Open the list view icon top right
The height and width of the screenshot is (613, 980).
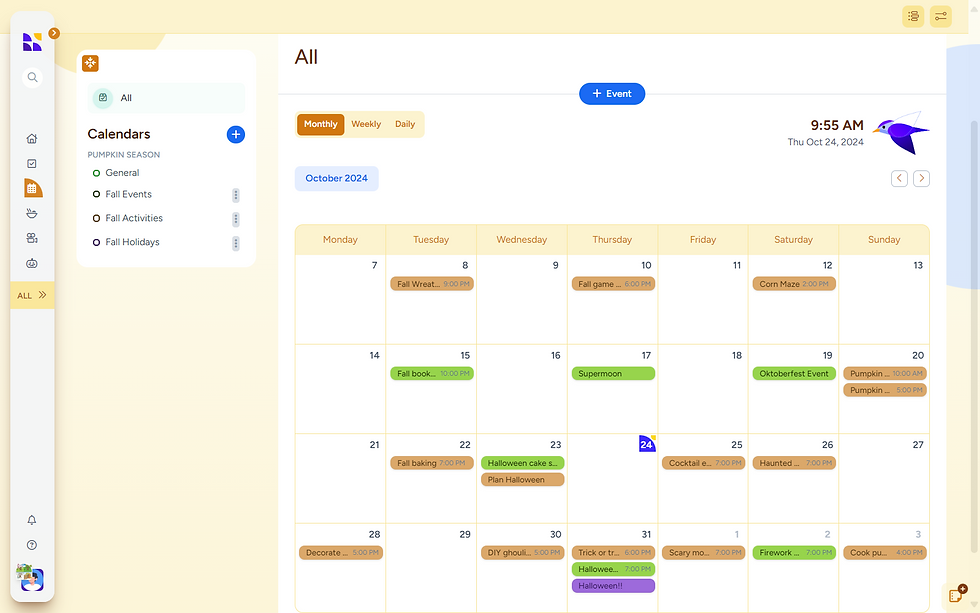(x=913, y=16)
